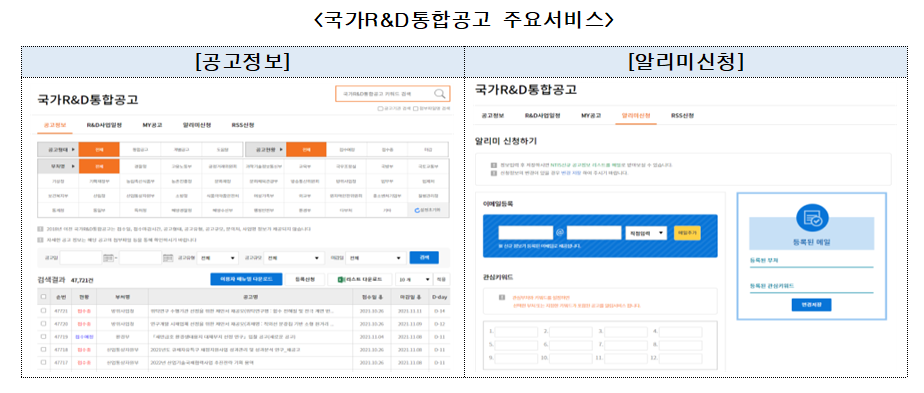This screenshot has width=924, height=393.
Task: Click the email domain field after the @
Action: point(594,233)
